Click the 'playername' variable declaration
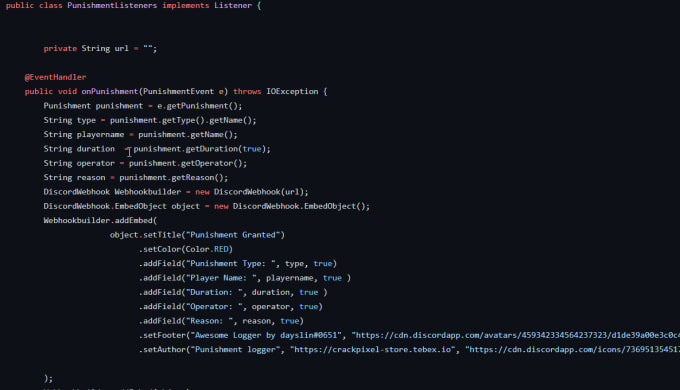Viewport: 680px width, 390px height. (100, 134)
